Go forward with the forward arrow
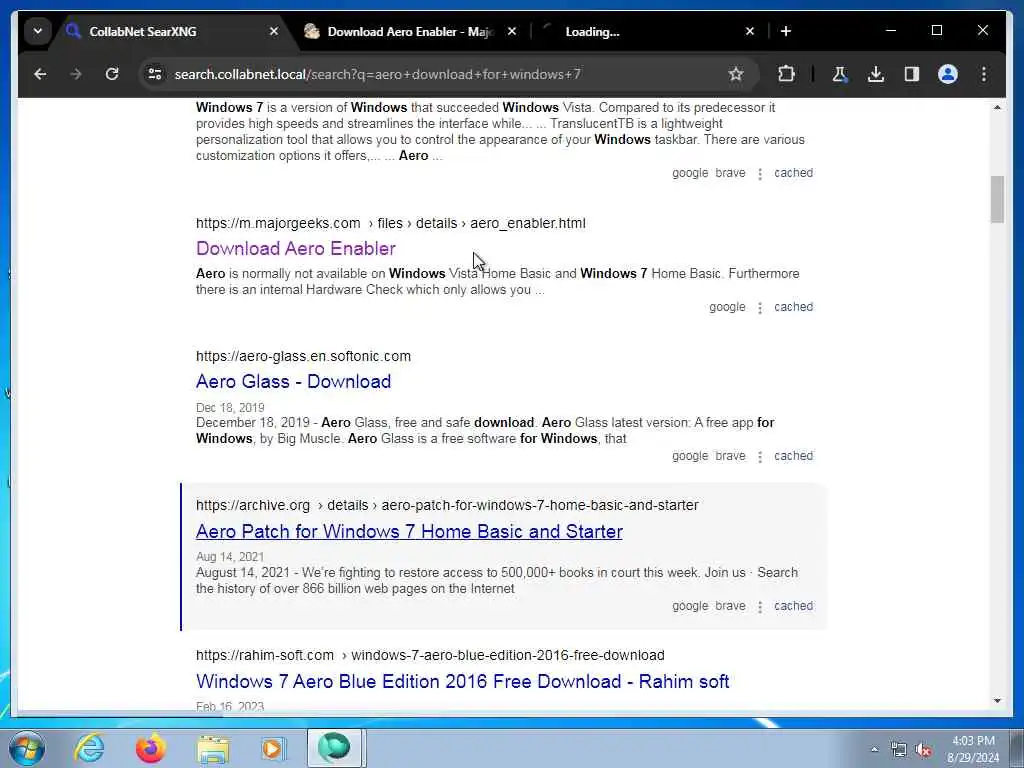The image size is (1024, 768). coord(76,74)
